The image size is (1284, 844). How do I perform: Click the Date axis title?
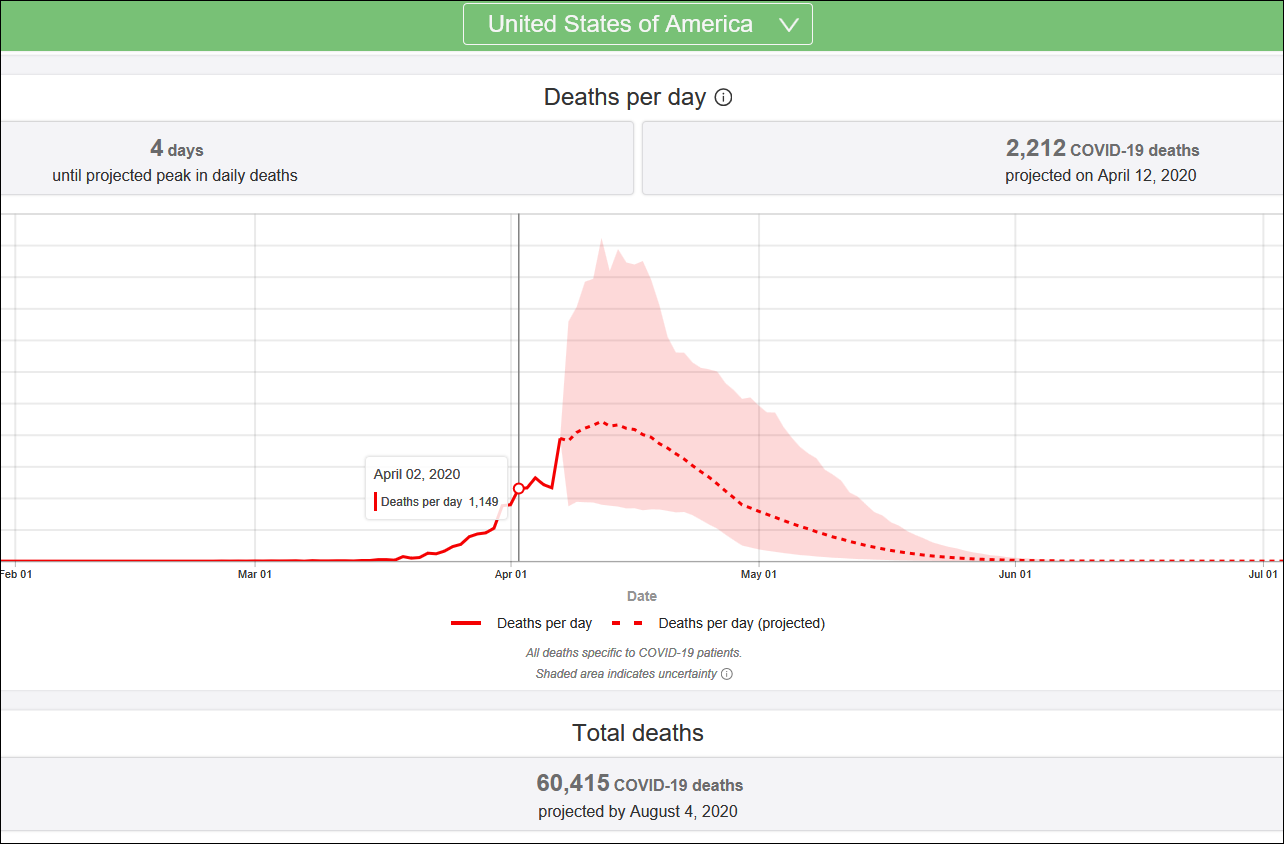click(x=641, y=596)
